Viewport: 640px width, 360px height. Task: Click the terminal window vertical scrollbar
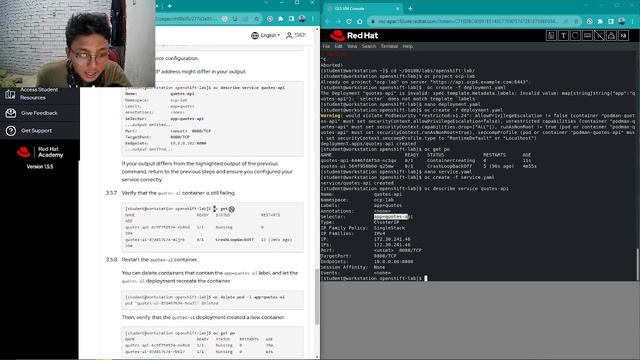[x=637, y=264]
